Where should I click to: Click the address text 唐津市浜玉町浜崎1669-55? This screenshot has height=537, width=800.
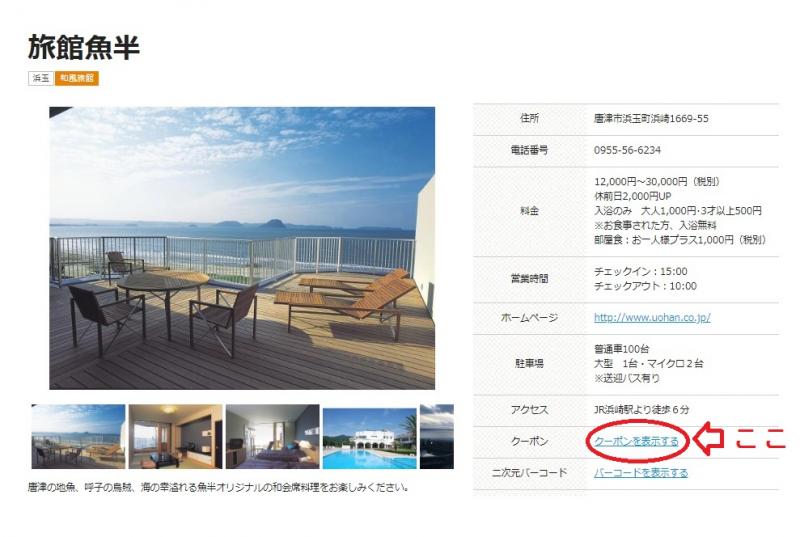coord(665,119)
